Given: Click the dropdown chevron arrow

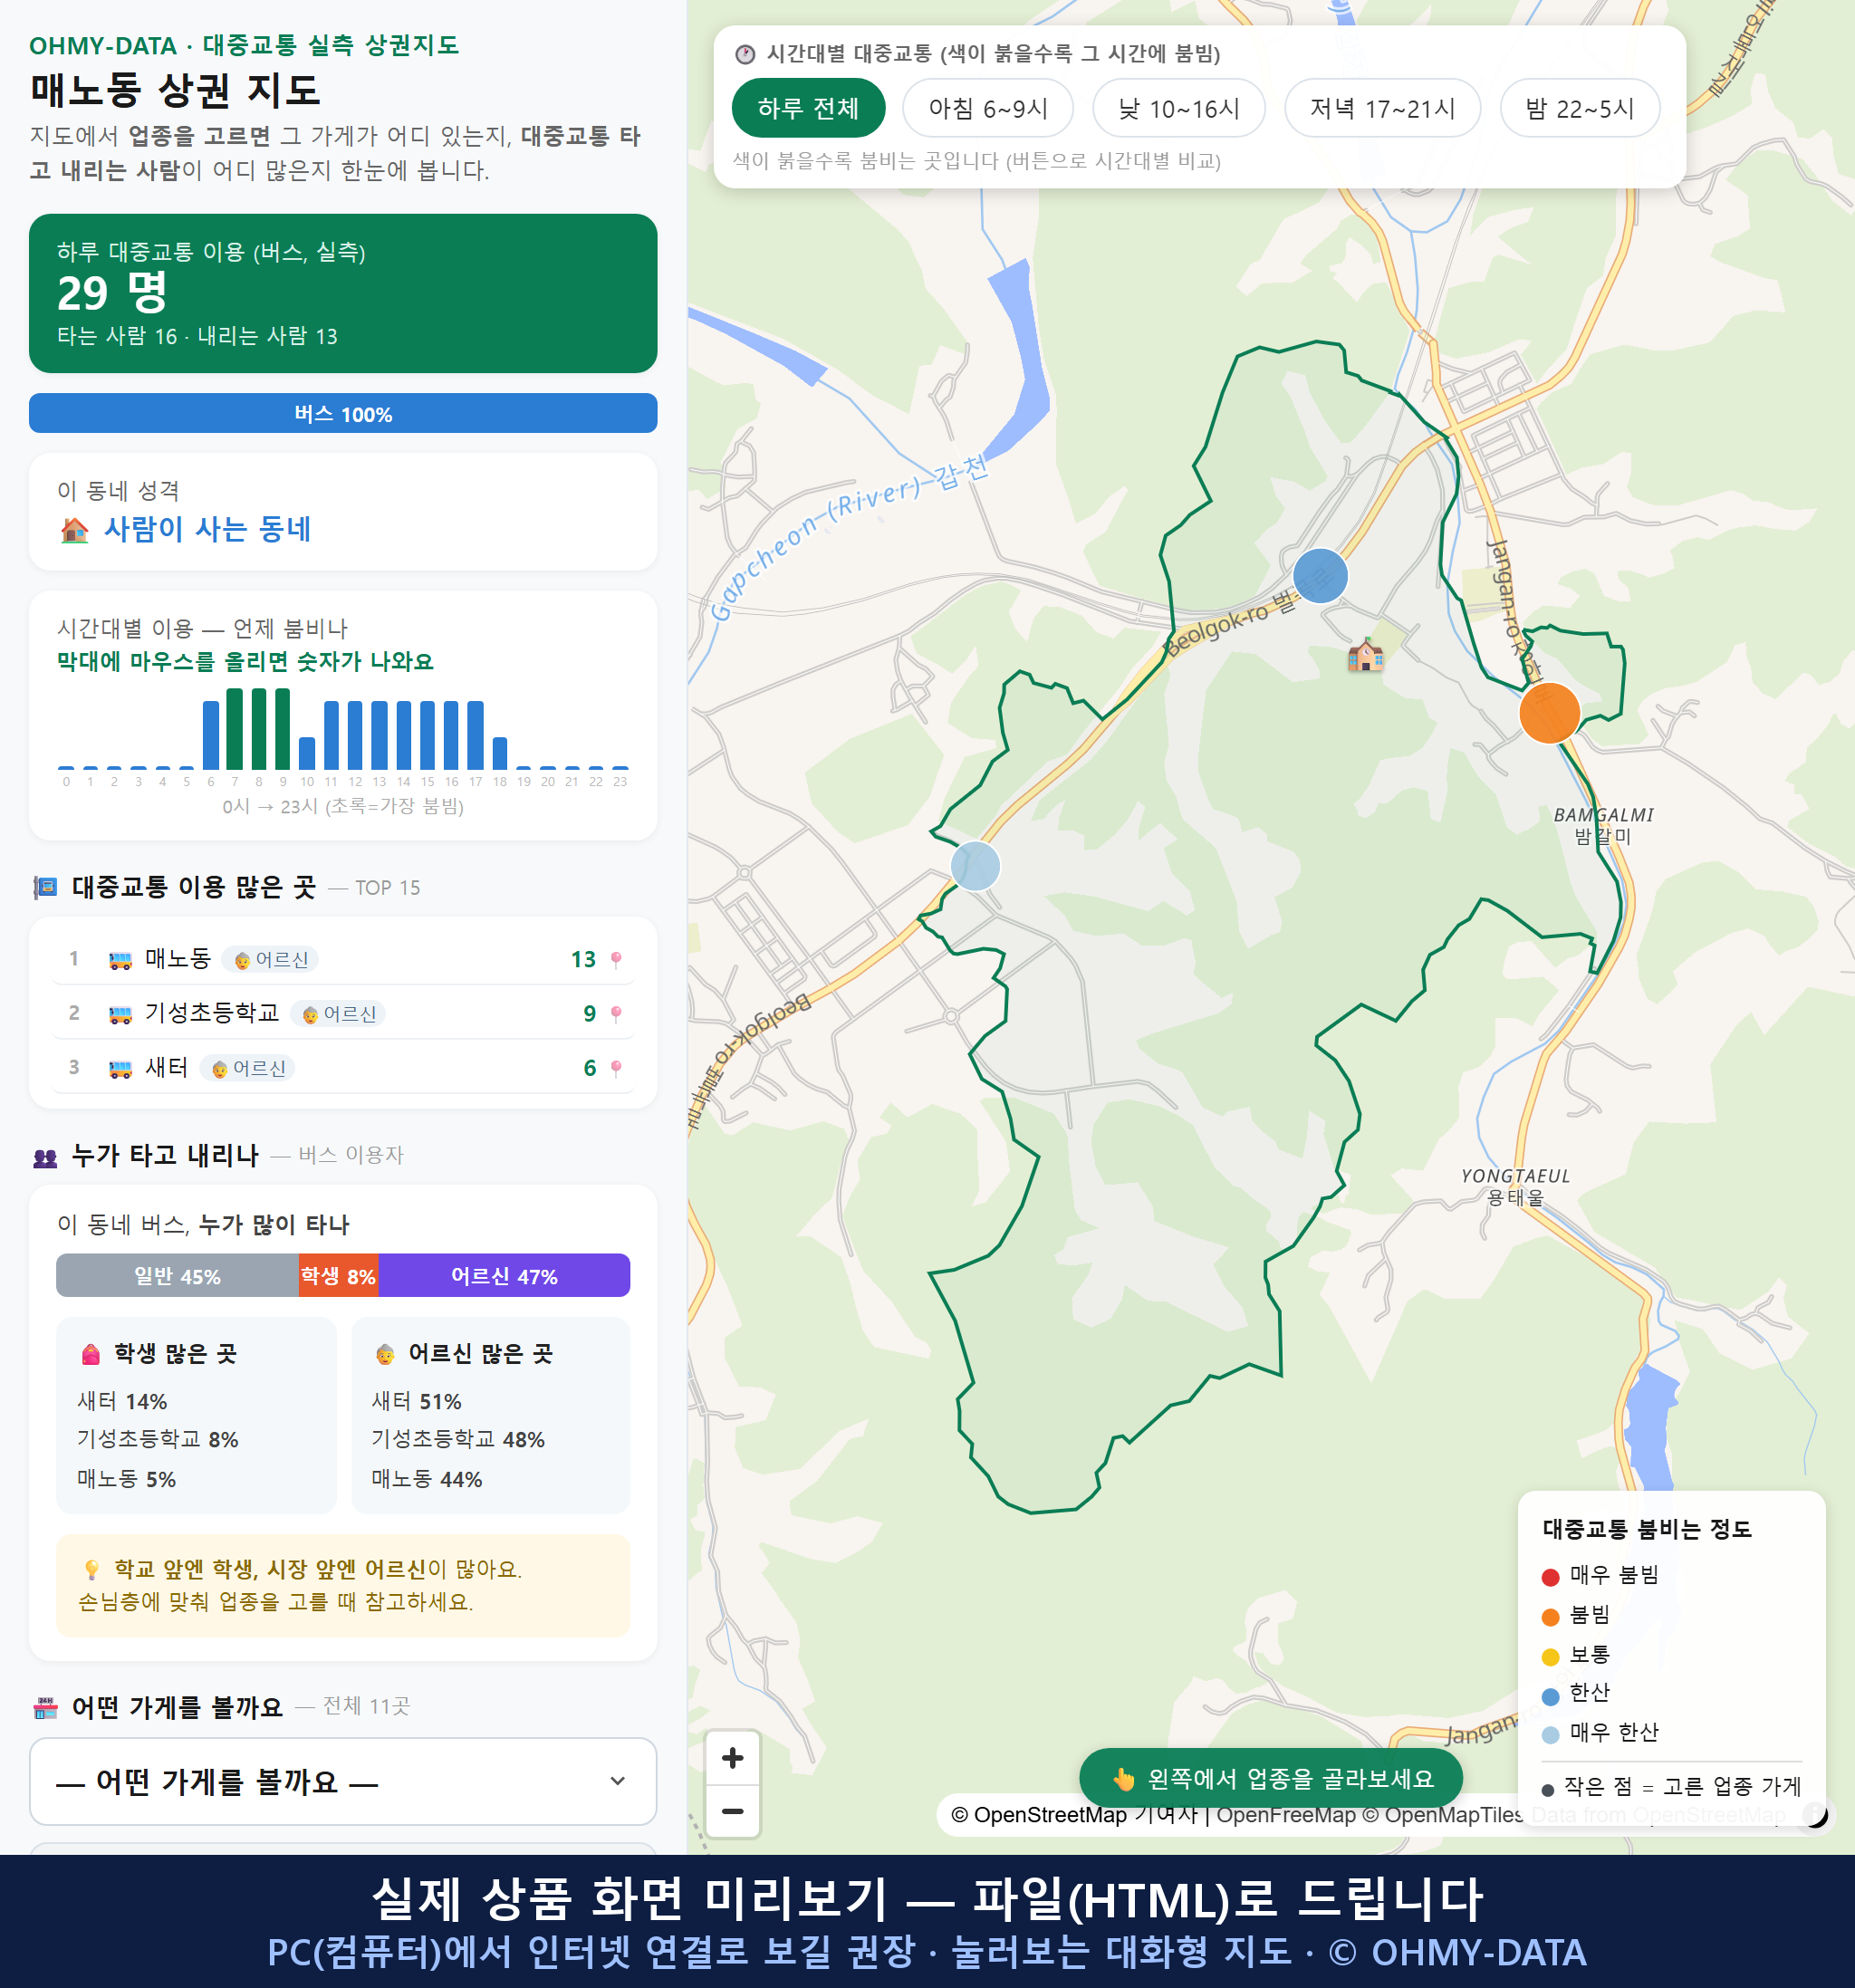Looking at the screenshot, I should point(617,1781).
